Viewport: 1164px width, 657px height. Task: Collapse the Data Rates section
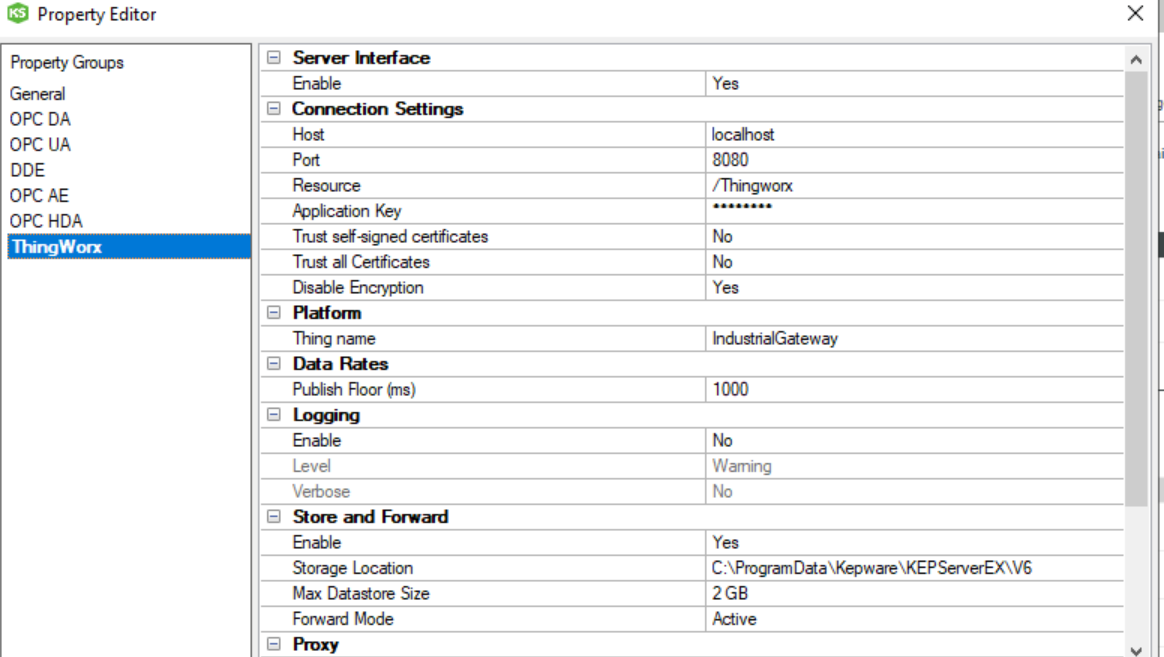[273, 364]
